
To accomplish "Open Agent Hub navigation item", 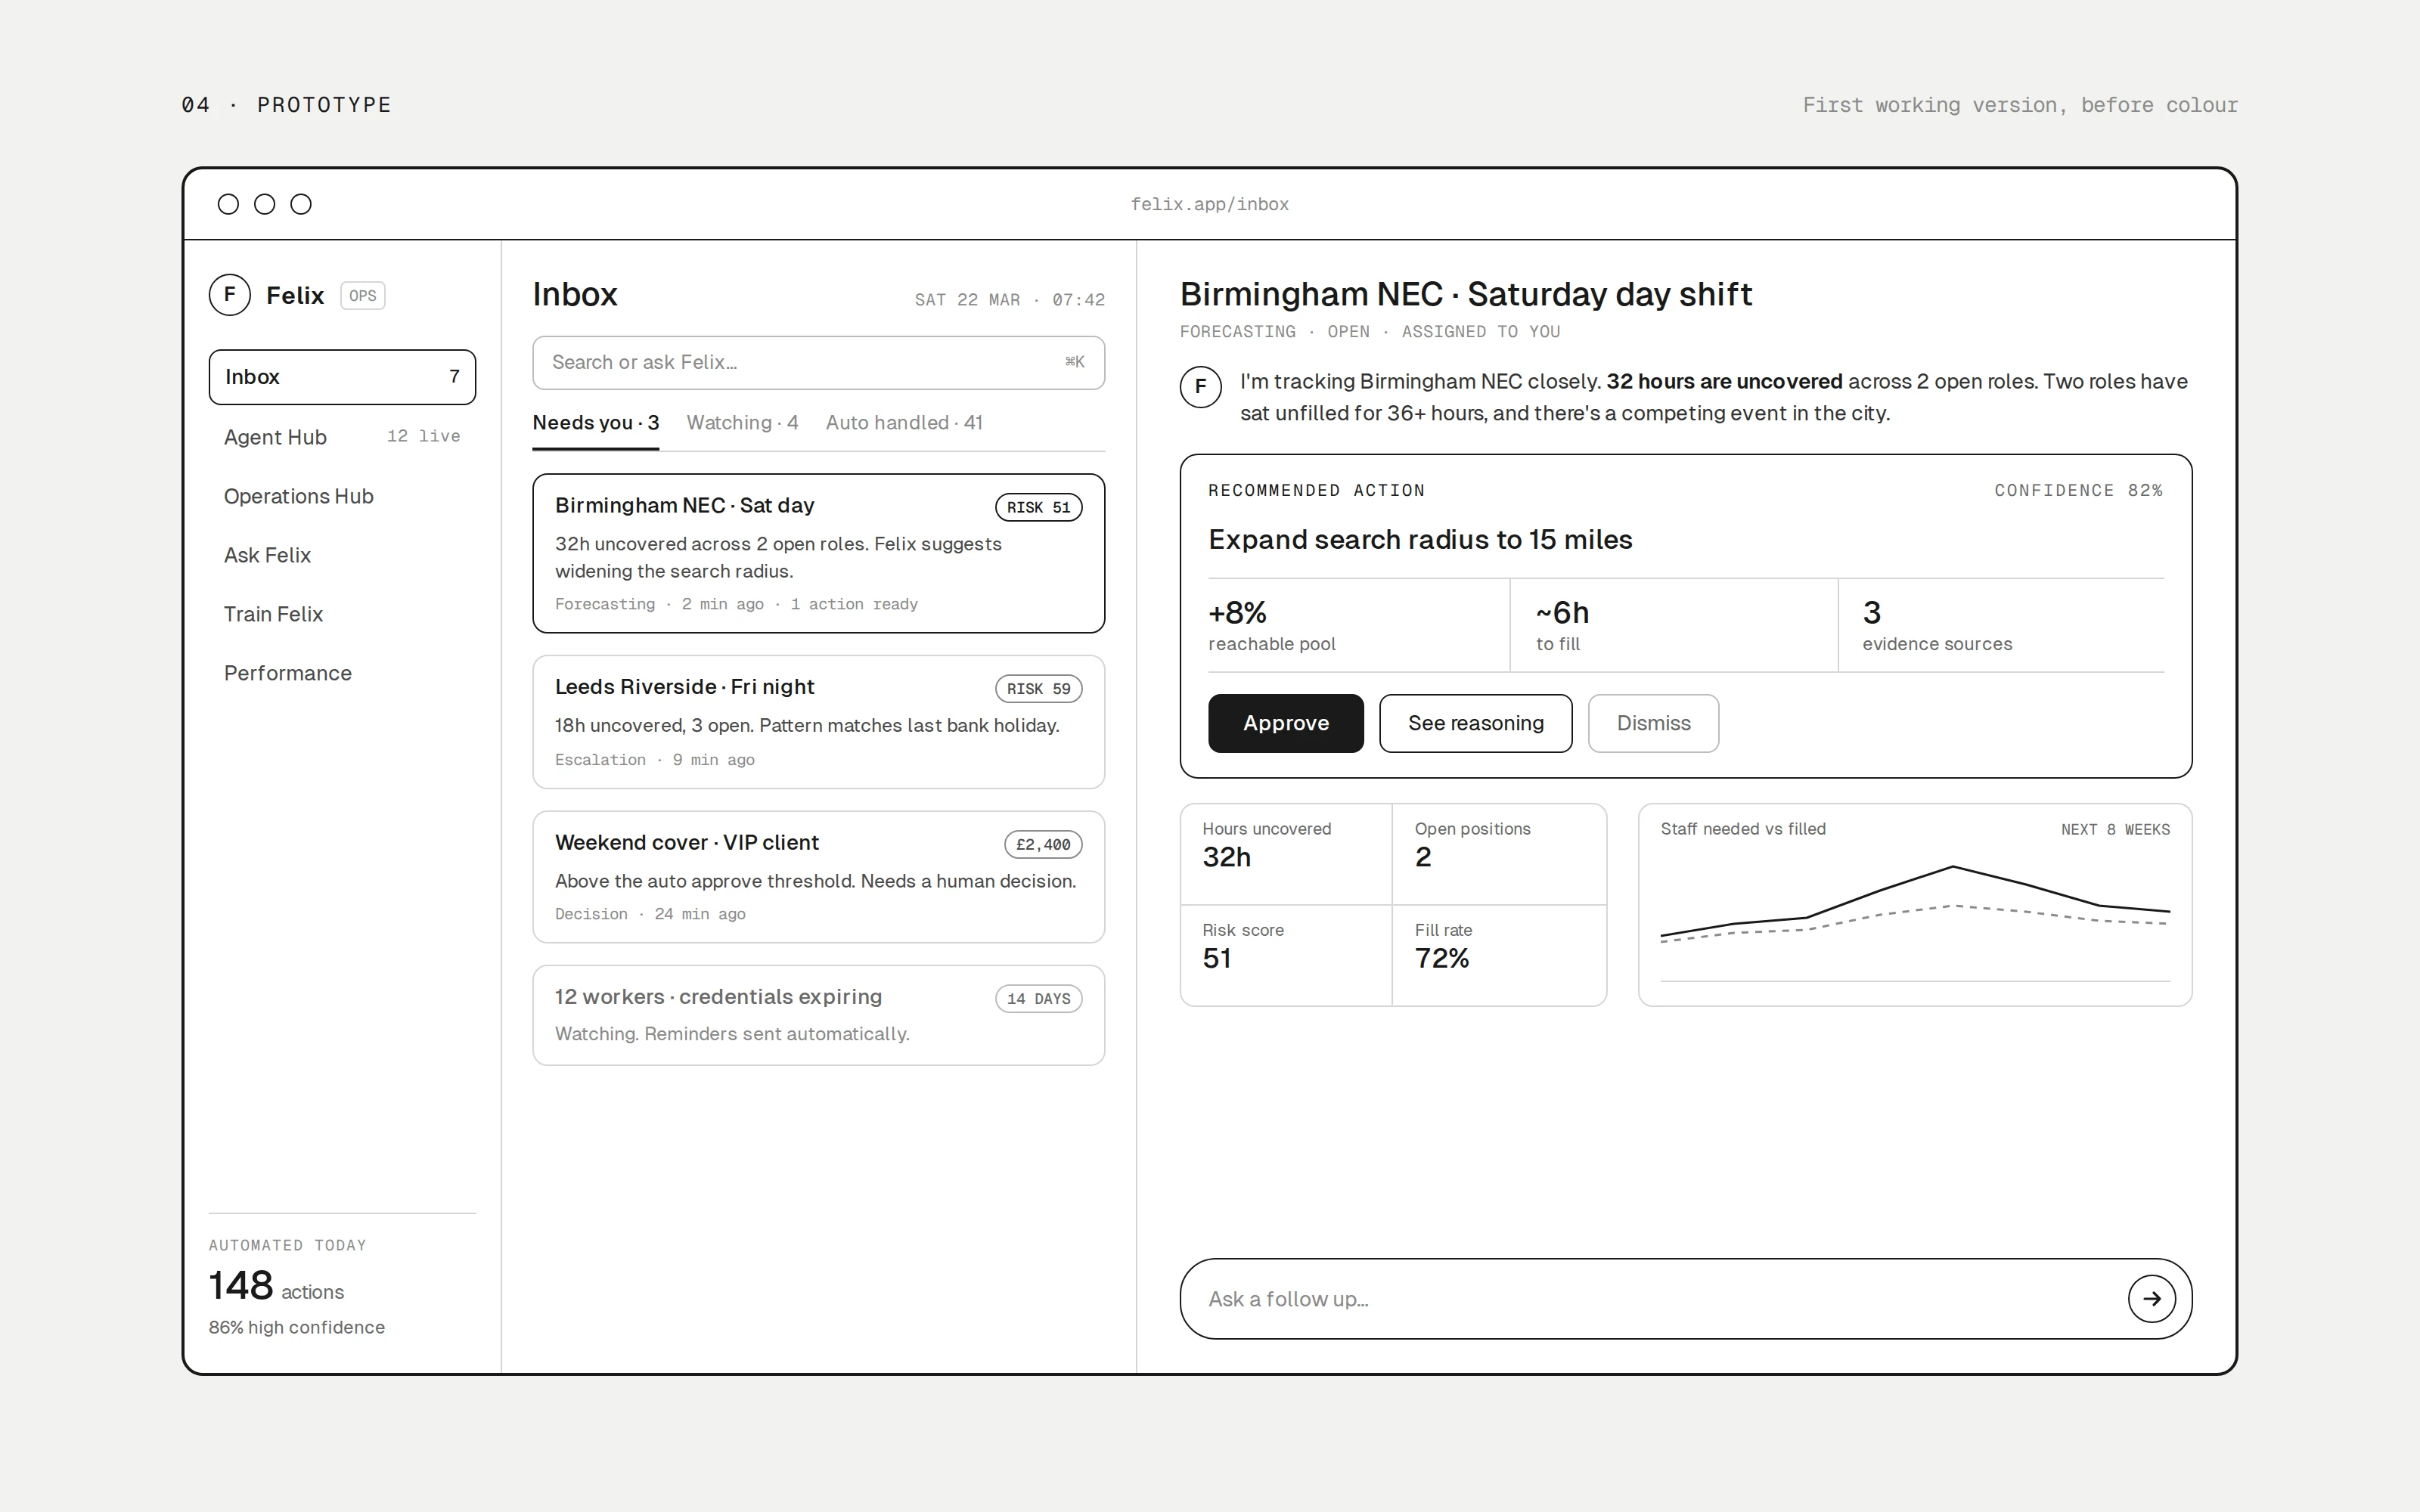I will pos(342,437).
